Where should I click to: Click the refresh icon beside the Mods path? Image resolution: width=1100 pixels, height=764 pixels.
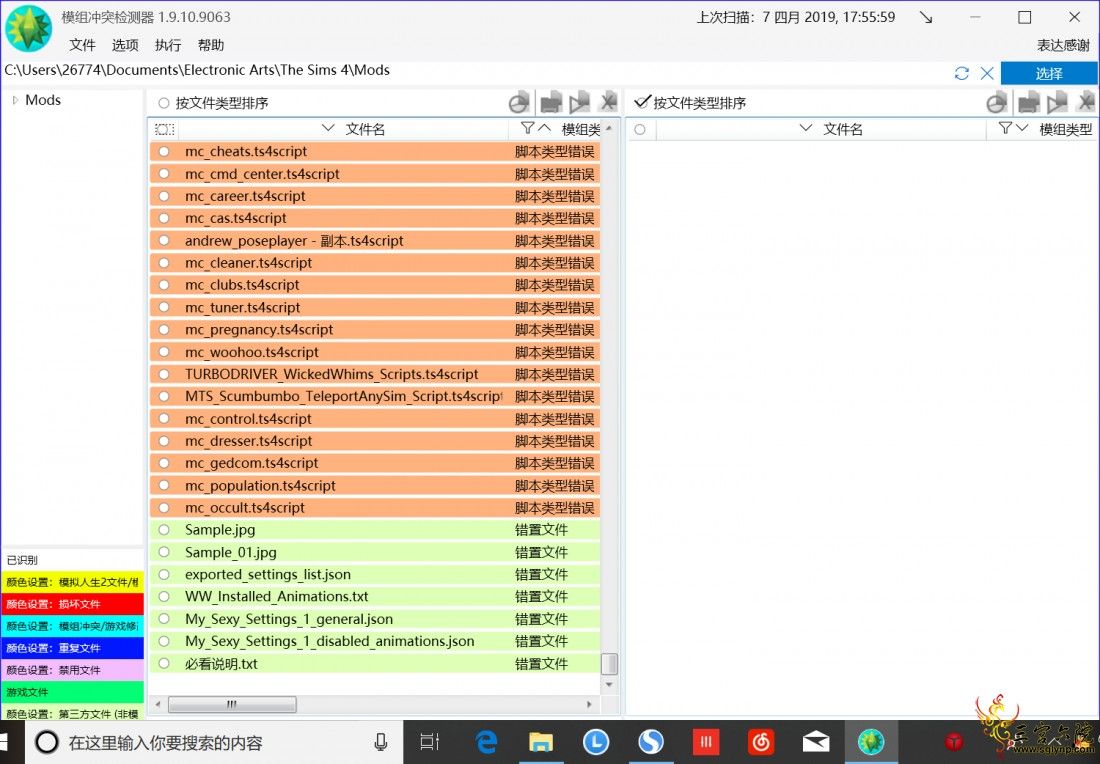click(962, 73)
